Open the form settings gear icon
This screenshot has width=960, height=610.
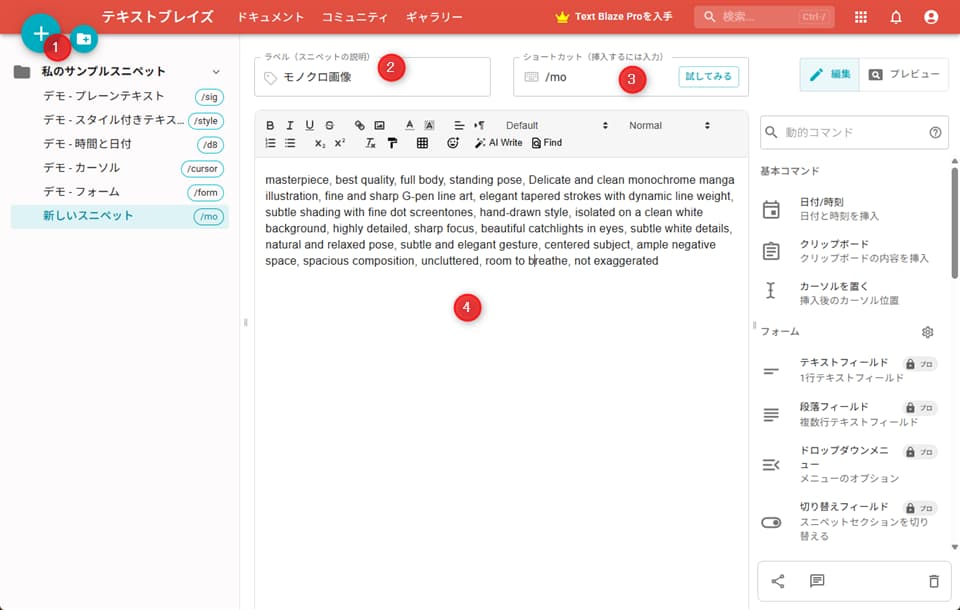[927, 331]
